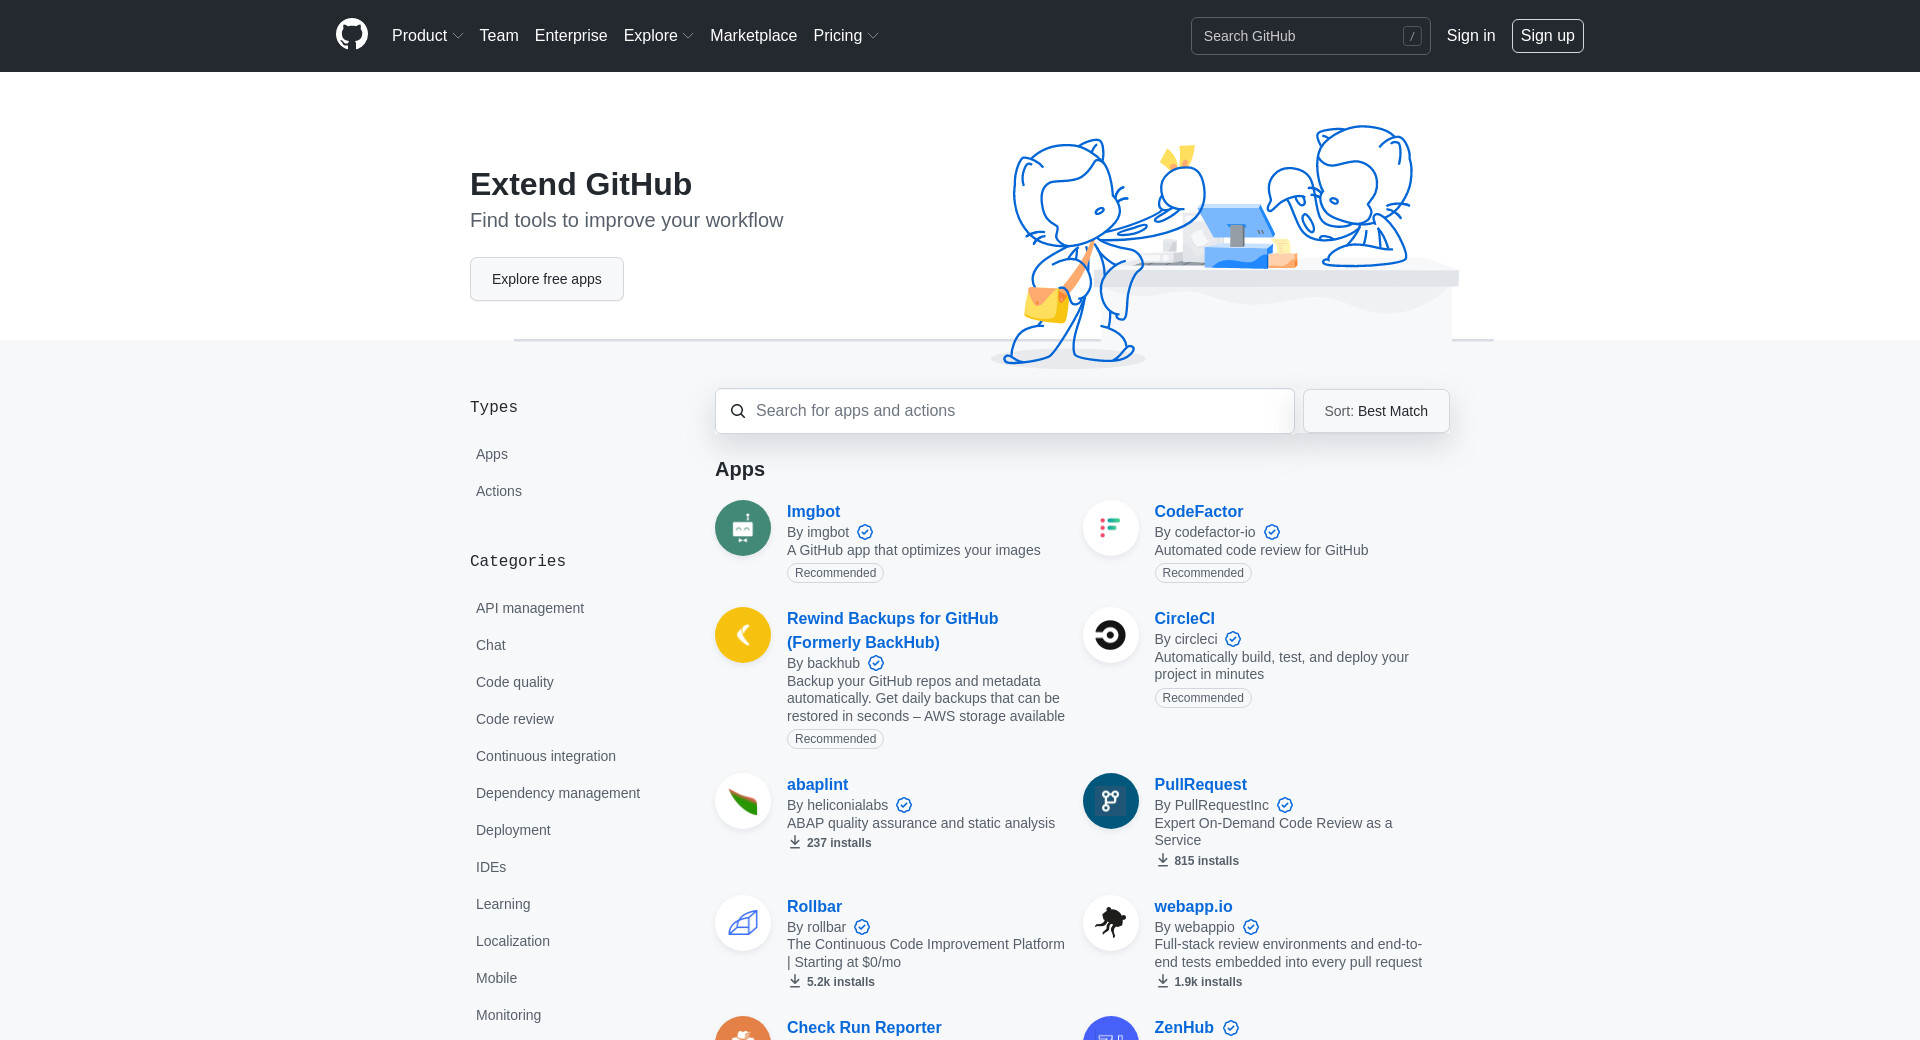Click the verified badge next to backhub
The height and width of the screenshot is (1040, 1920).
(876, 664)
